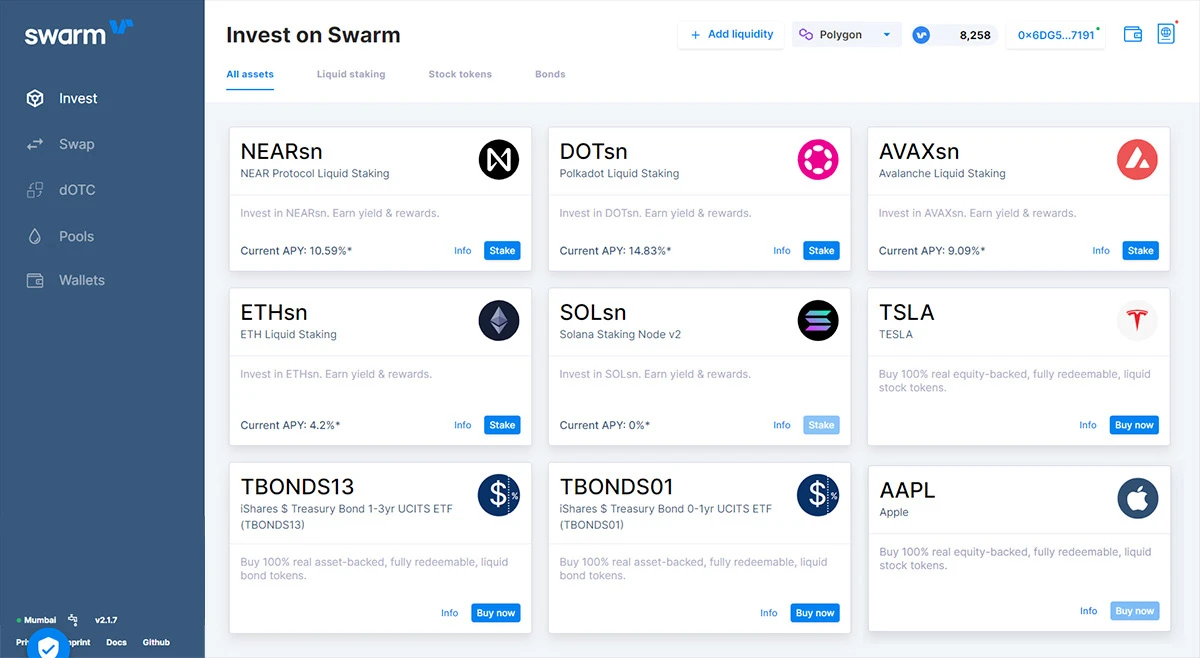The height and width of the screenshot is (658, 1200).
Task: Open Info for TBONDS01
Action: pyautogui.click(x=769, y=613)
